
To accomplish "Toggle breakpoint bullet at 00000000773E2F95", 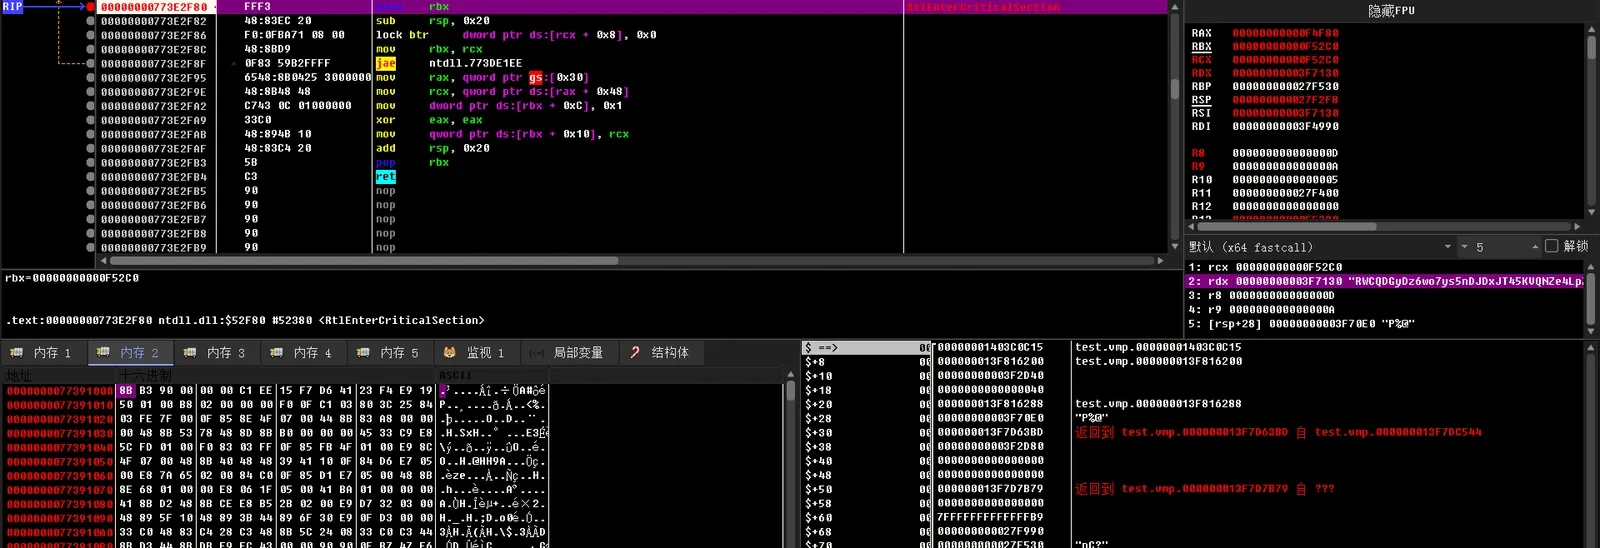I will click(91, 77).
